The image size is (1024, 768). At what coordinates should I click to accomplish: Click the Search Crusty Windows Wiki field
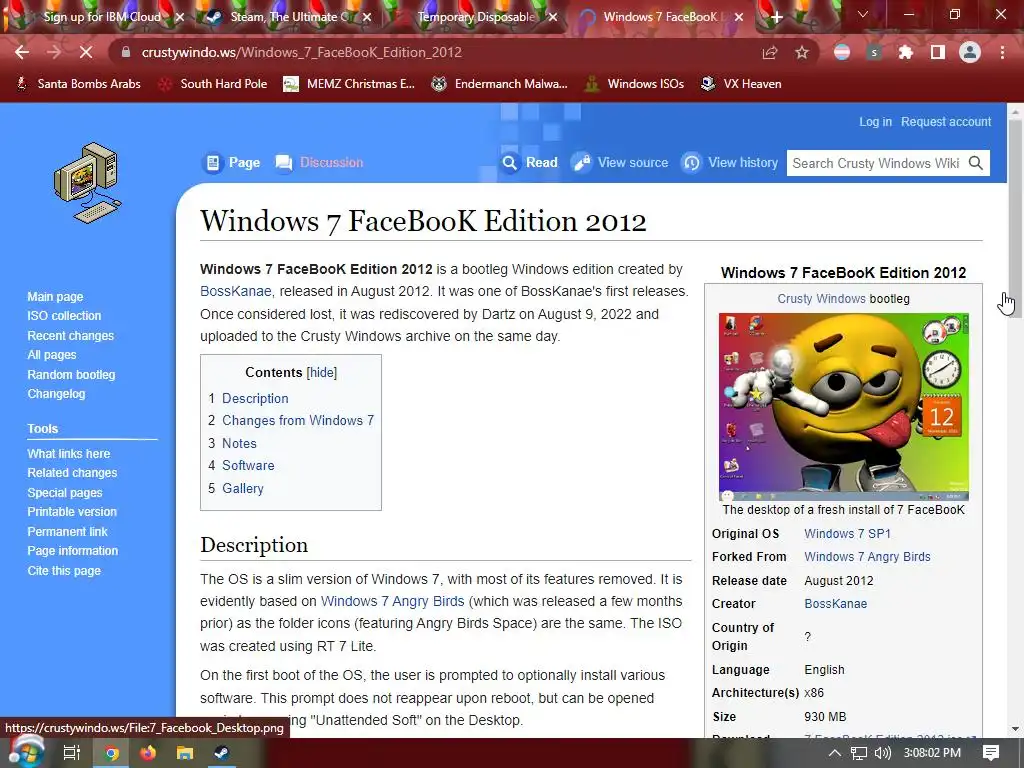(875, 163)
